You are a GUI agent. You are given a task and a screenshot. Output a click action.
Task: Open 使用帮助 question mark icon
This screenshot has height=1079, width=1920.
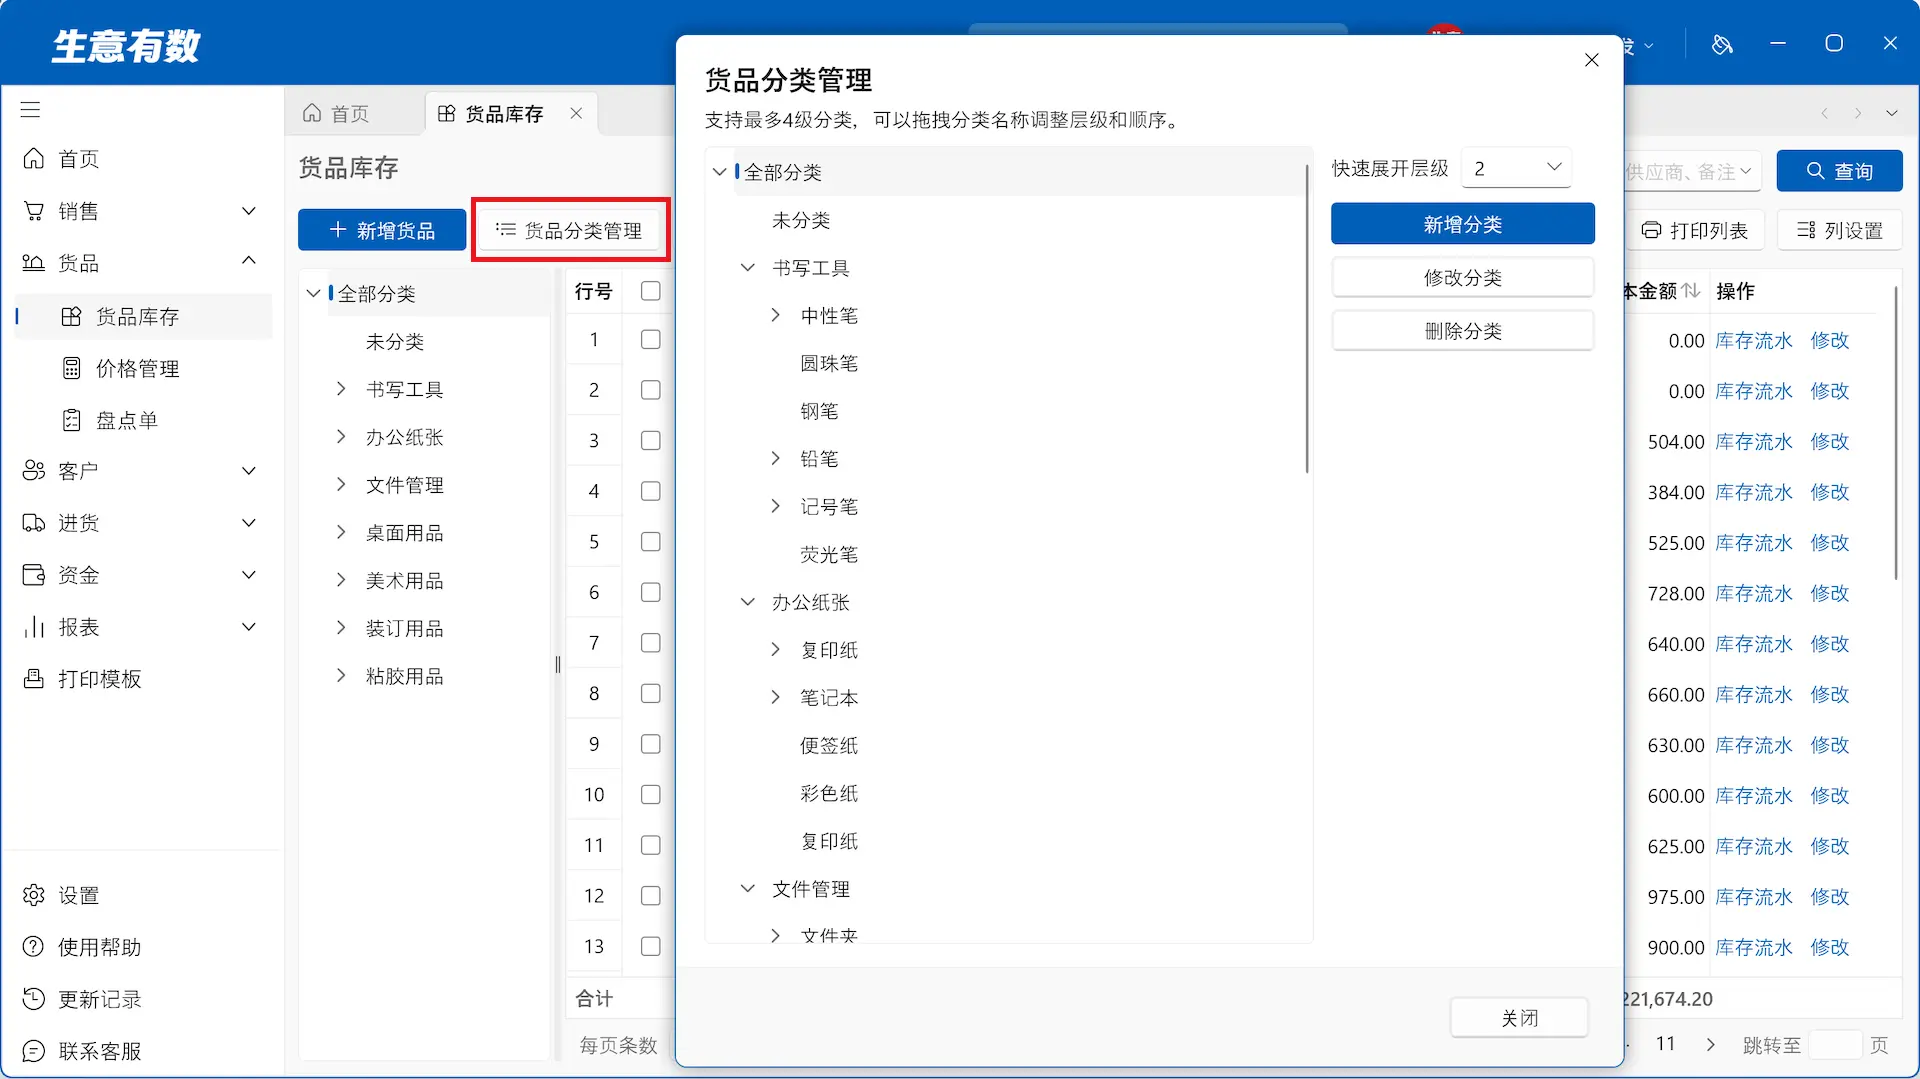click(x=34, y=947)
